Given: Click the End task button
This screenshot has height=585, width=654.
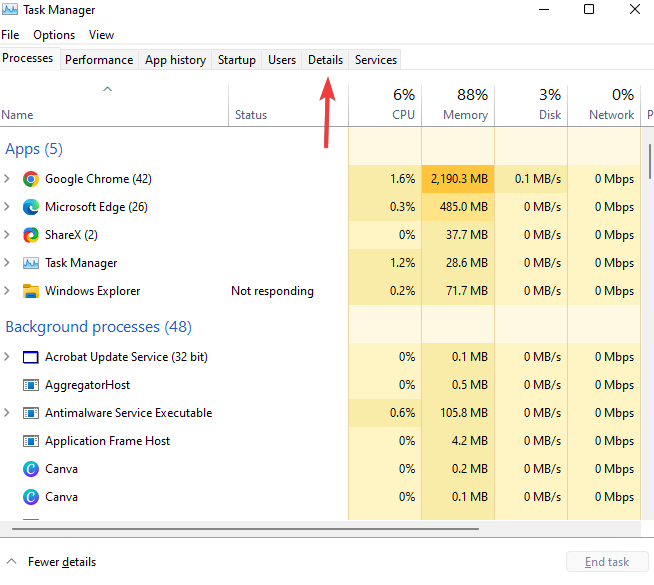Looking at the screenshot, I should click(607, 562).
